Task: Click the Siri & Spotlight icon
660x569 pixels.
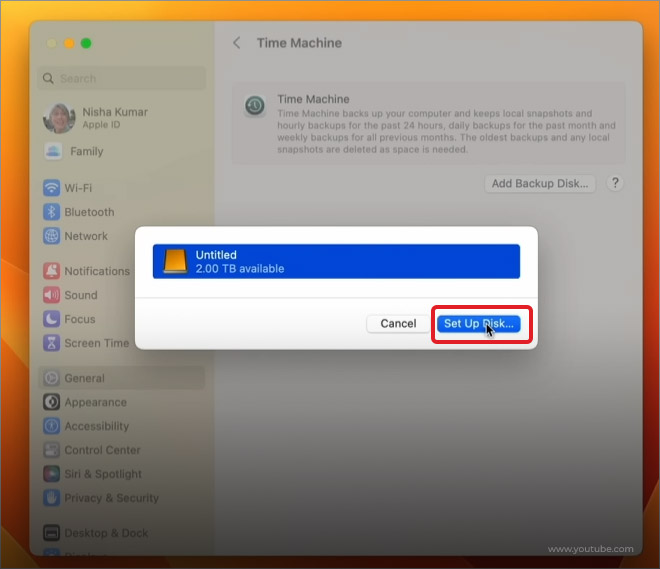Action: 51,474
